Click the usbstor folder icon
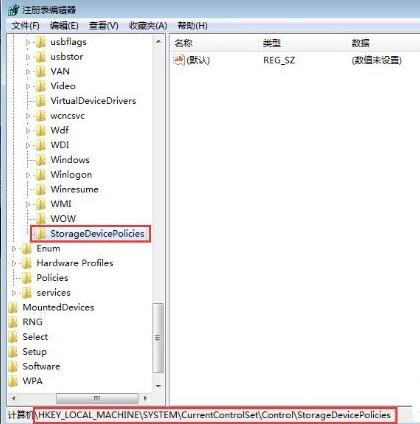Viewport: 420px width, 424px height. click(41, 57)
